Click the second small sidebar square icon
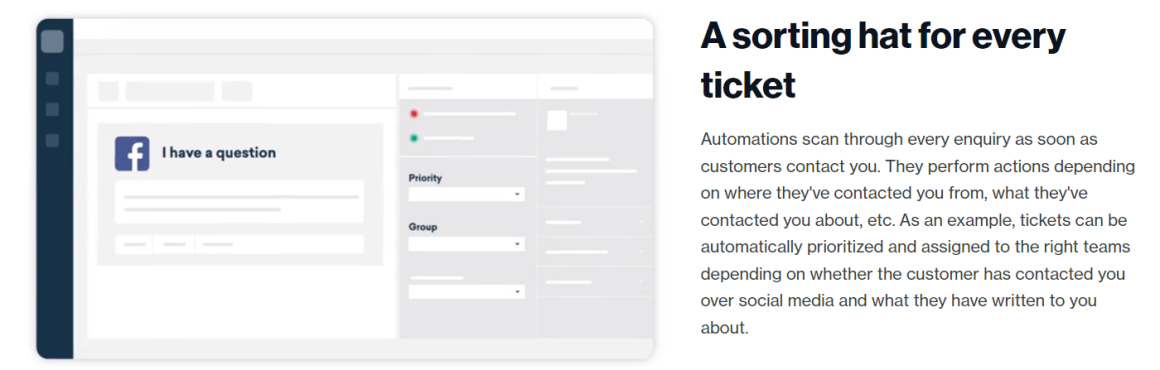 52,78
